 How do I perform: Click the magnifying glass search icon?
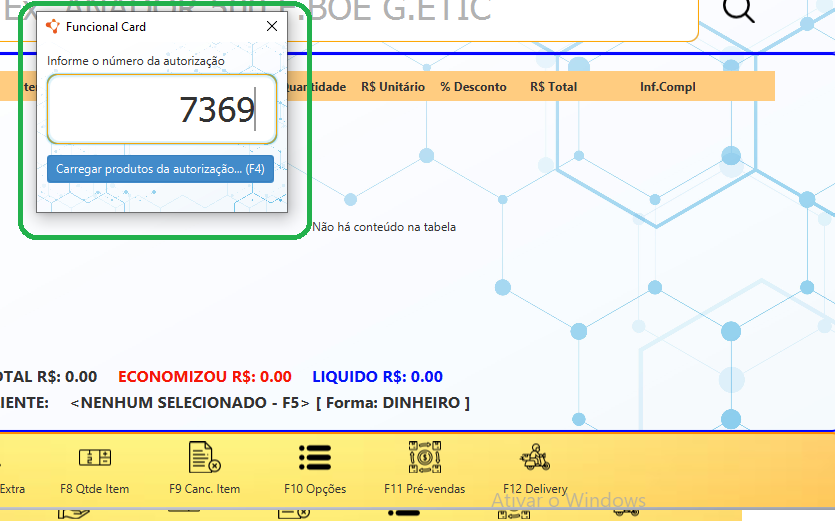point(739,9)
